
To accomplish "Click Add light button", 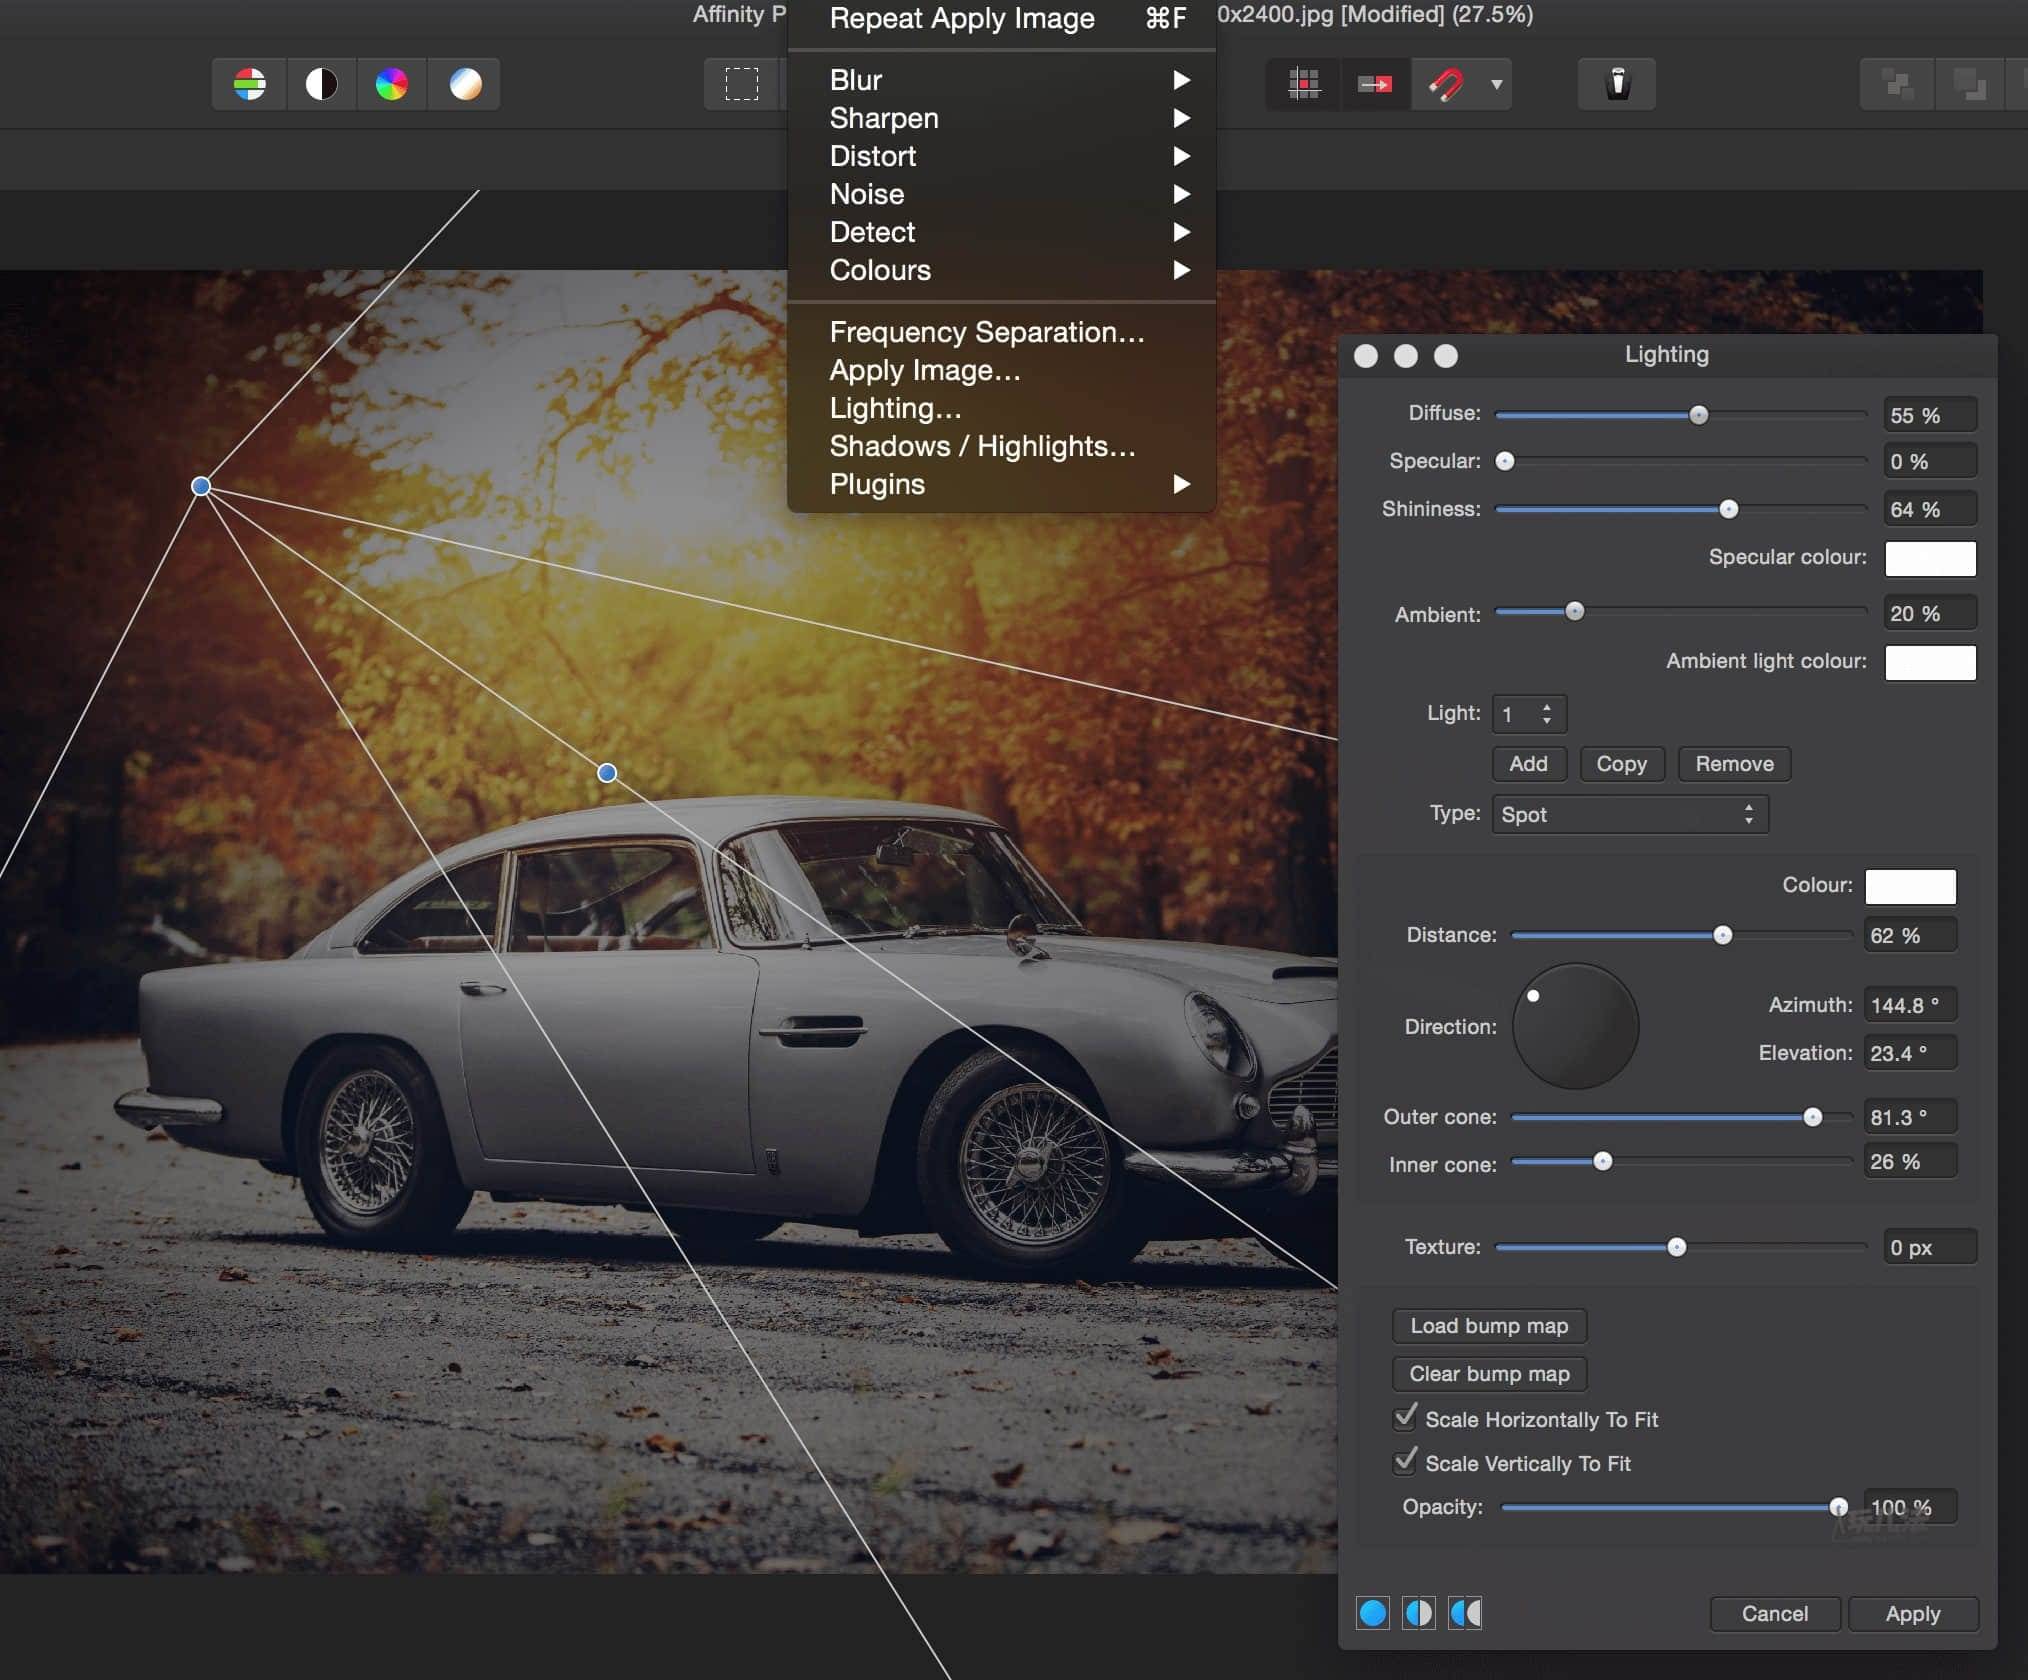I will [x=1528, y=764].
